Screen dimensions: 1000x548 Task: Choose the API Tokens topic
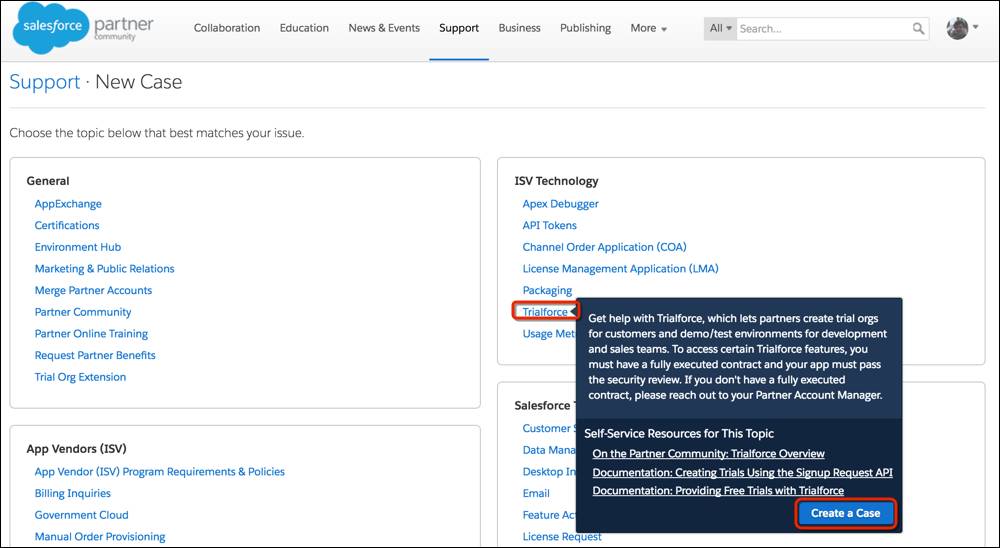550,226
